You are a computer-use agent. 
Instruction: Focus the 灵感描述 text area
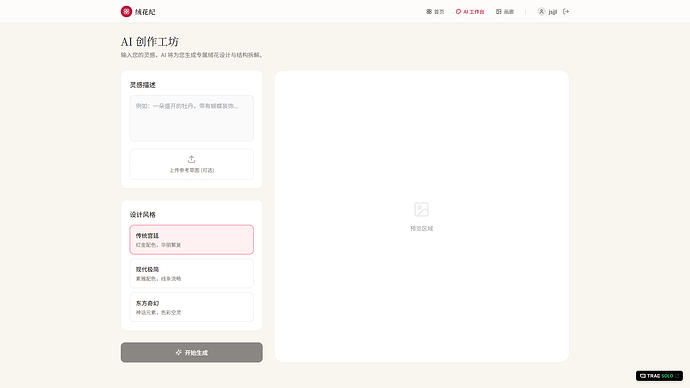click(191, 118)
